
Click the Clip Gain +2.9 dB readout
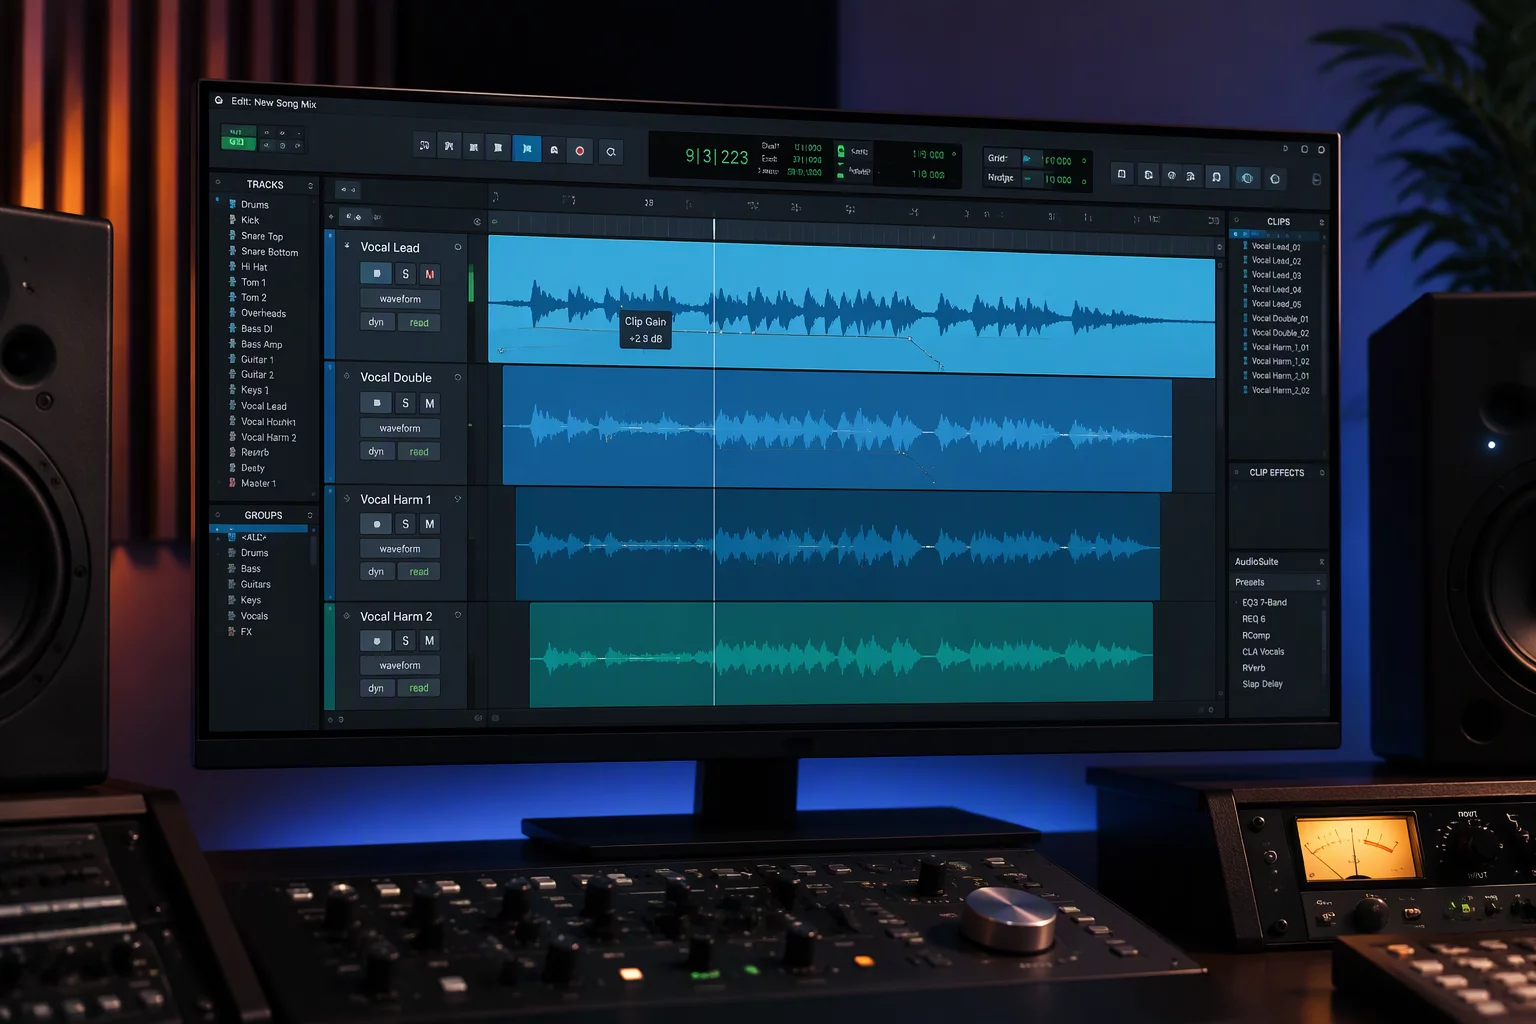[645, 330]
